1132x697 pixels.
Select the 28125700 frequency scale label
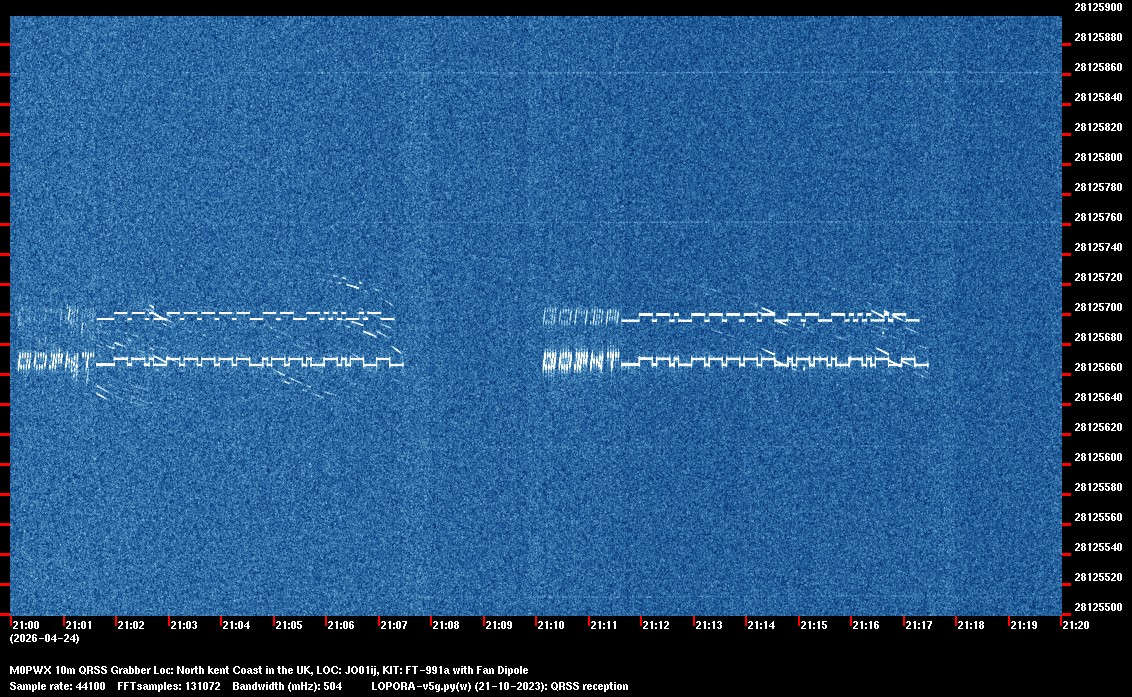click(x=1097, y=307)
